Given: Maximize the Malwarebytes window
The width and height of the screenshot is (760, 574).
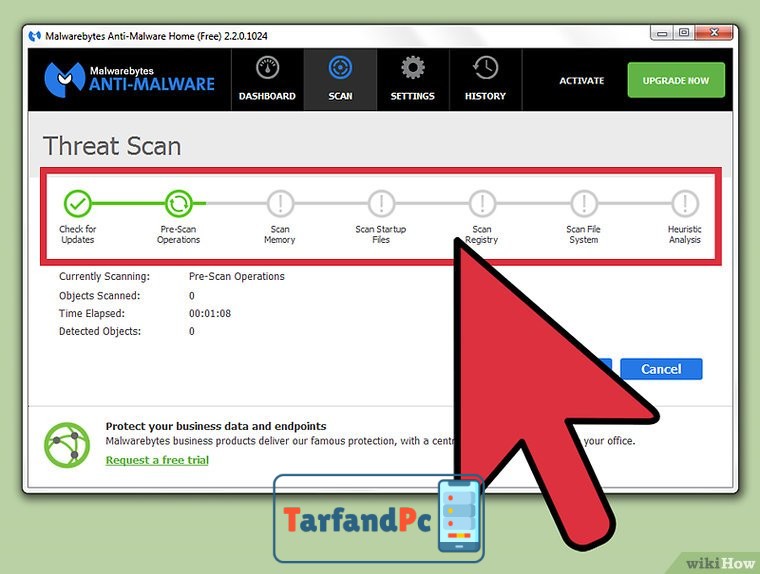Looking at the screenshot, I should point(684,33).
